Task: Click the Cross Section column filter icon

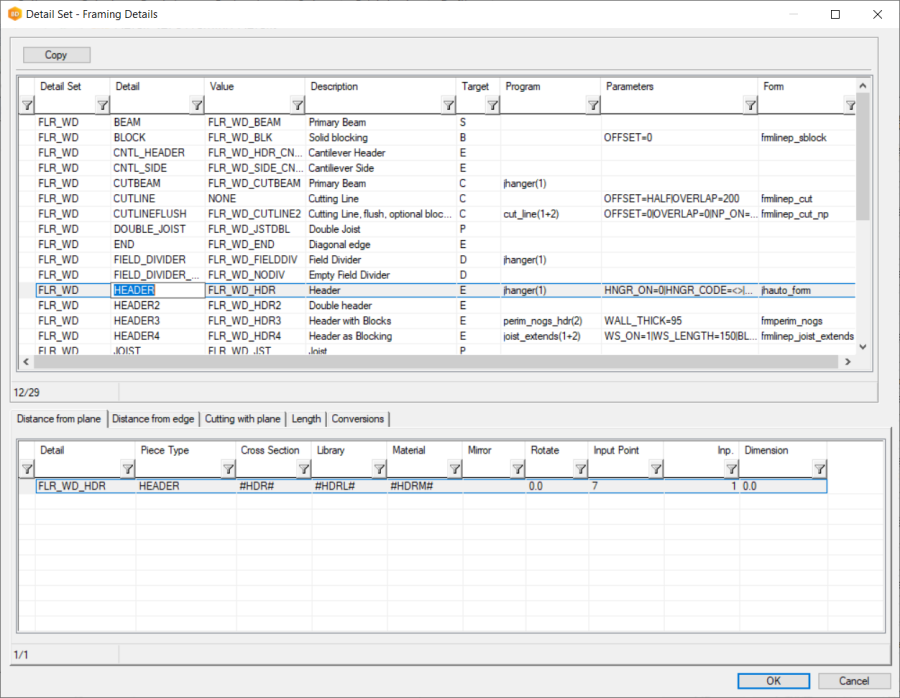Action: click(x=302, y=469)
